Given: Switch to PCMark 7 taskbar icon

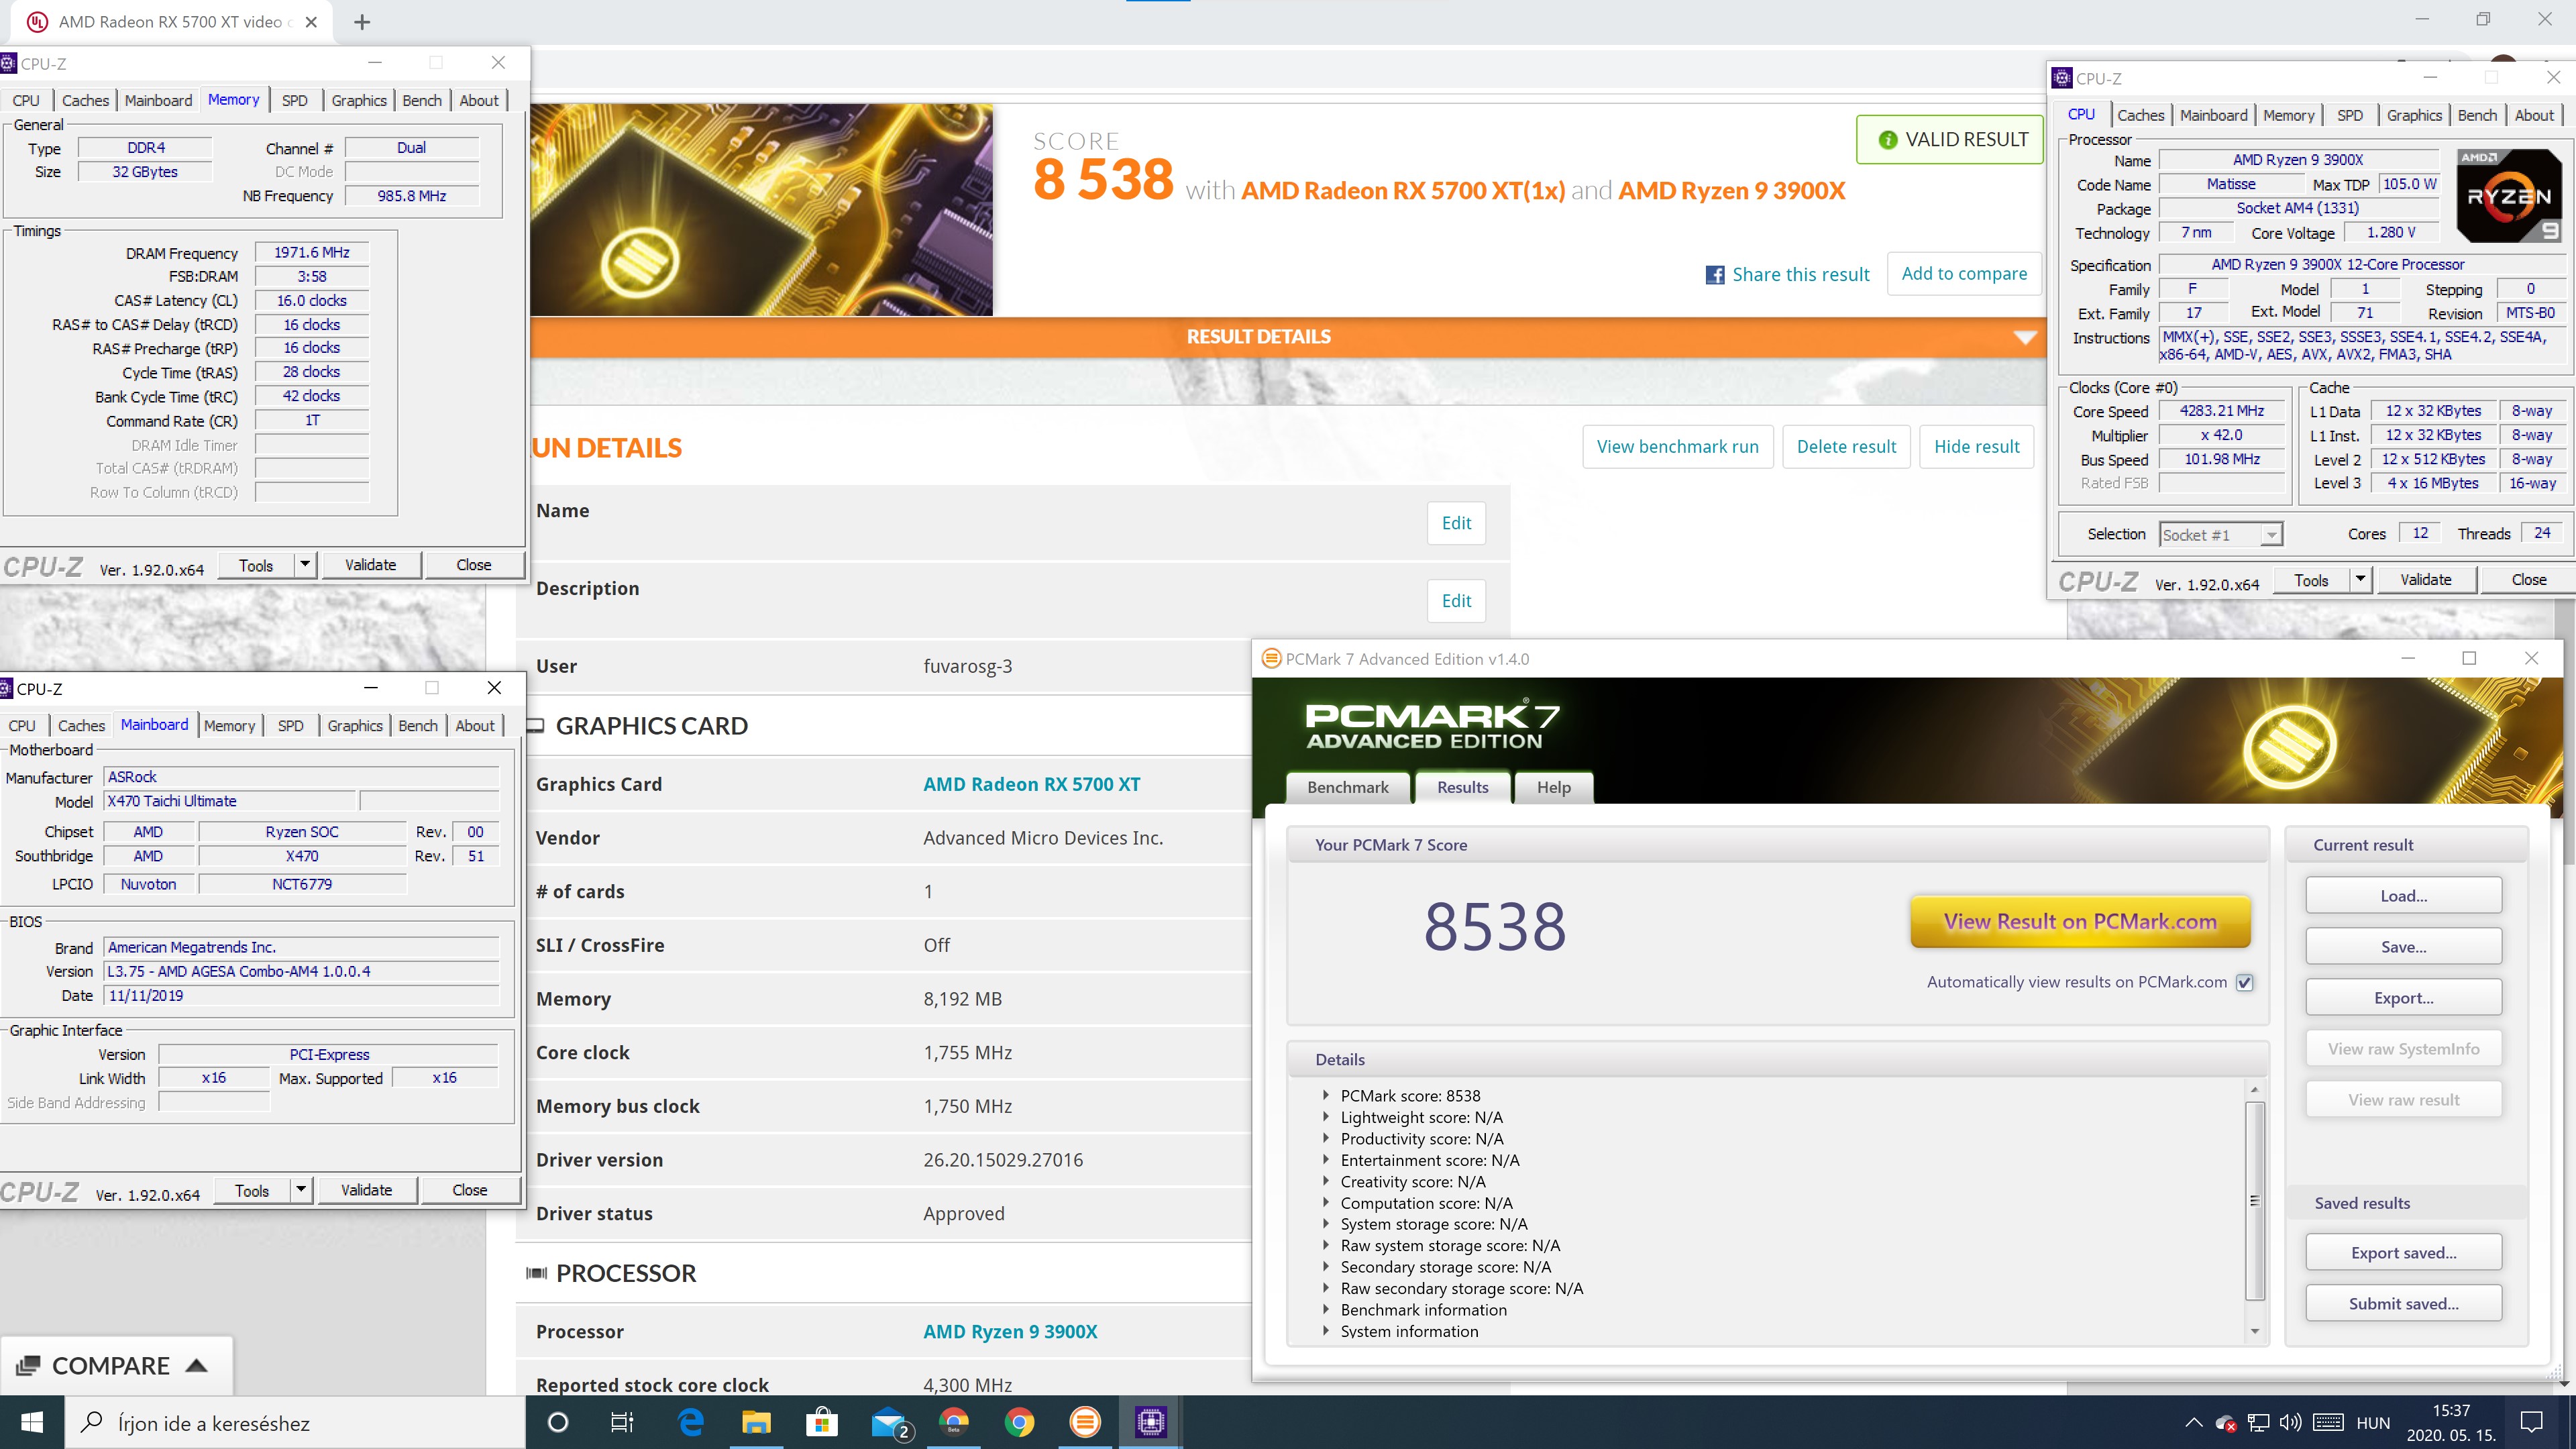Looking at the screenshot, I should (1085, 1422).
